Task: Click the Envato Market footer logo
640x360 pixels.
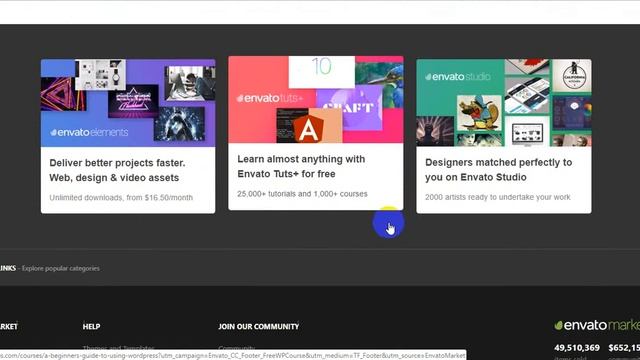Action: [597, 325]
